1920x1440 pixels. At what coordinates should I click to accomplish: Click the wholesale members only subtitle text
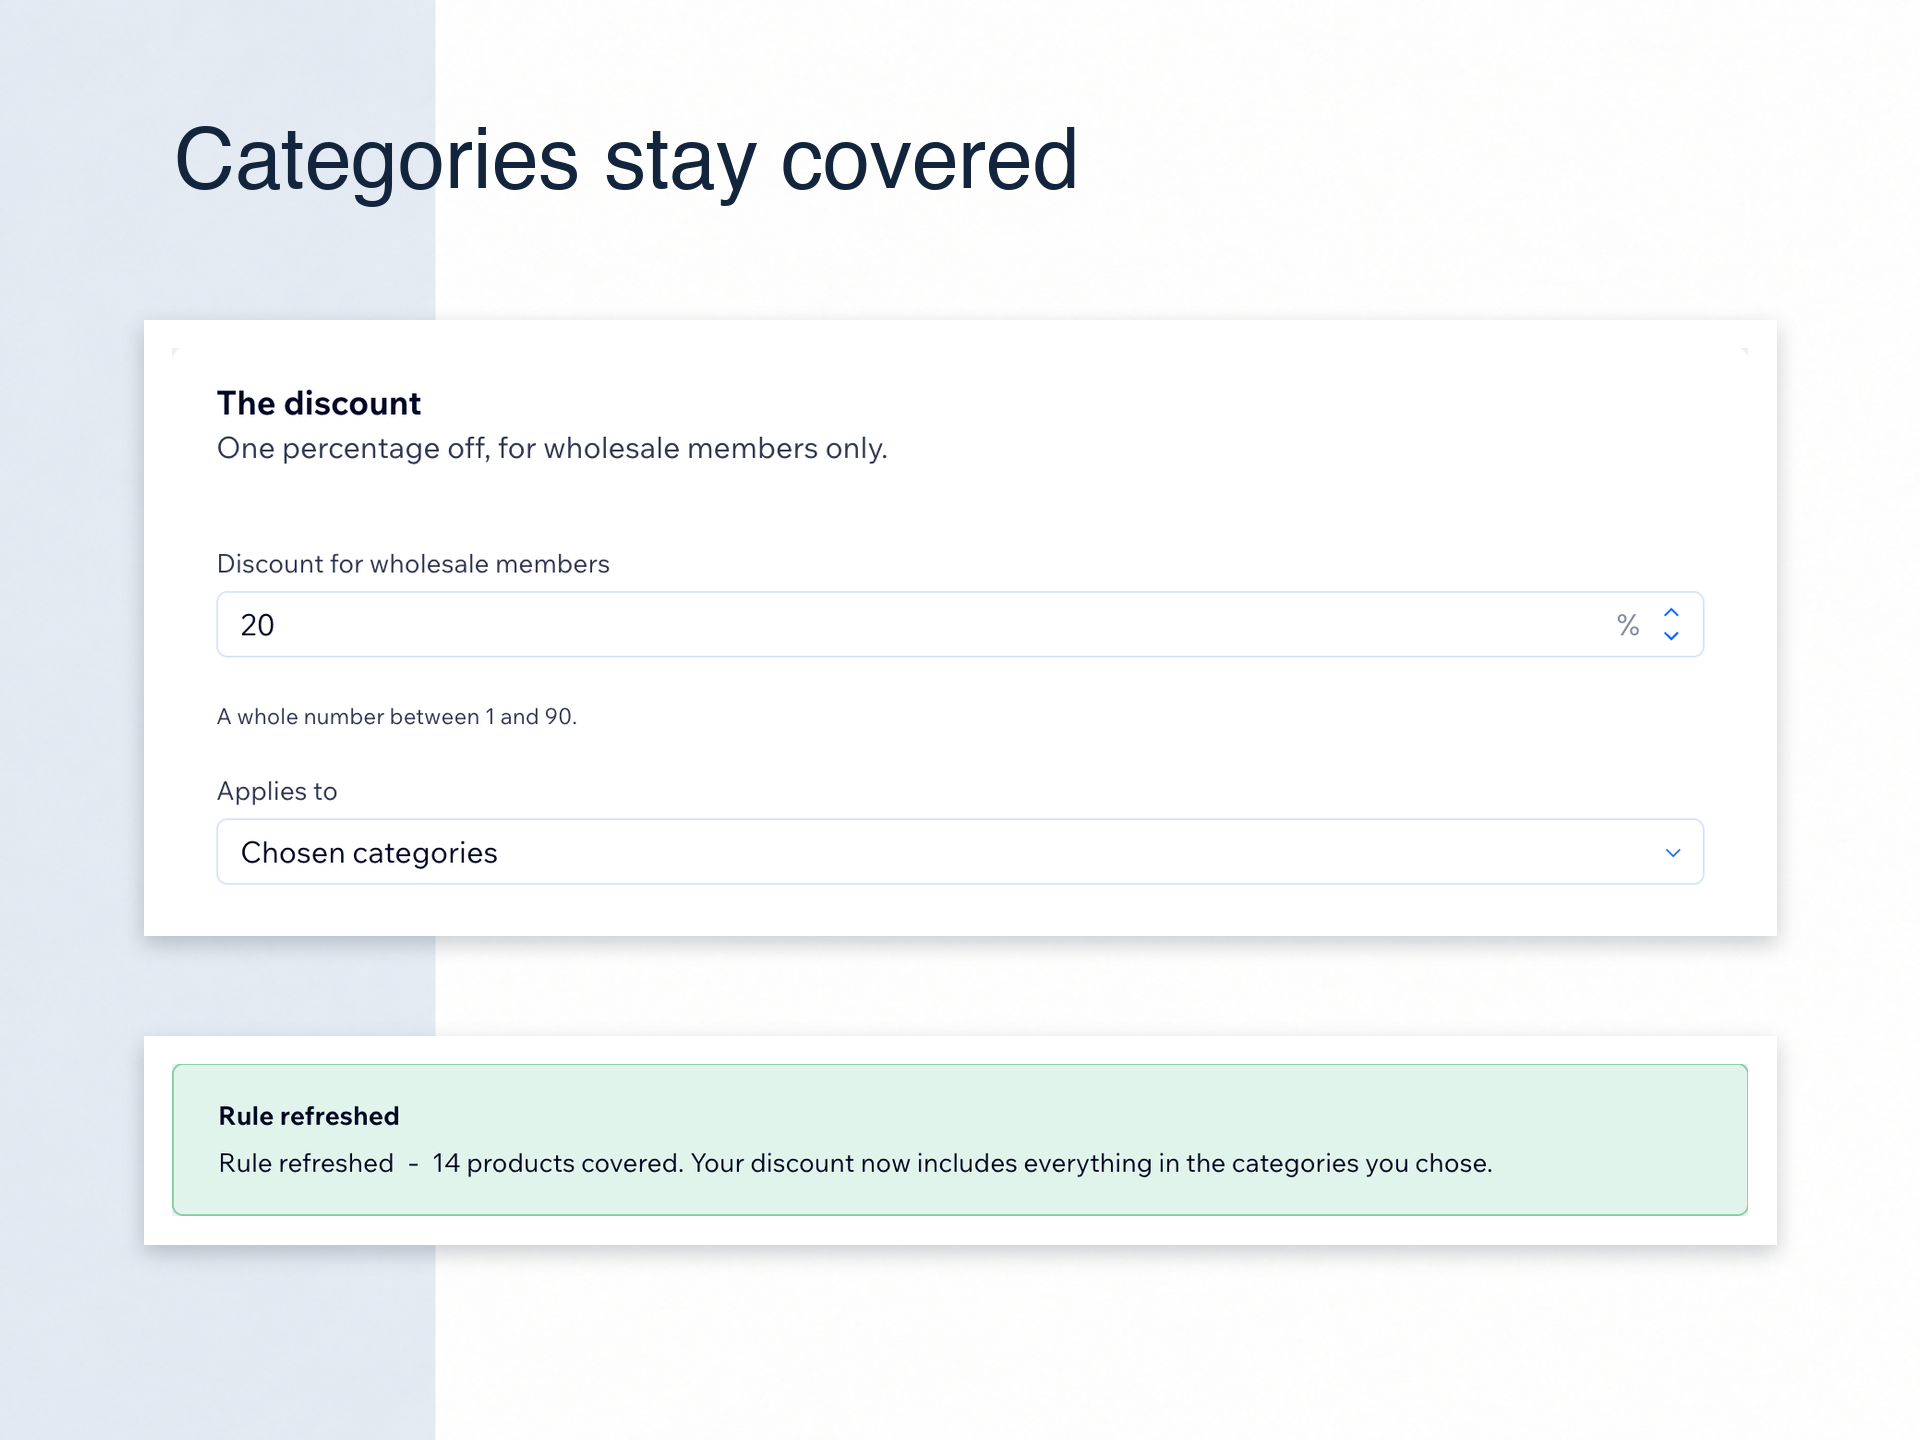[715, 448]
